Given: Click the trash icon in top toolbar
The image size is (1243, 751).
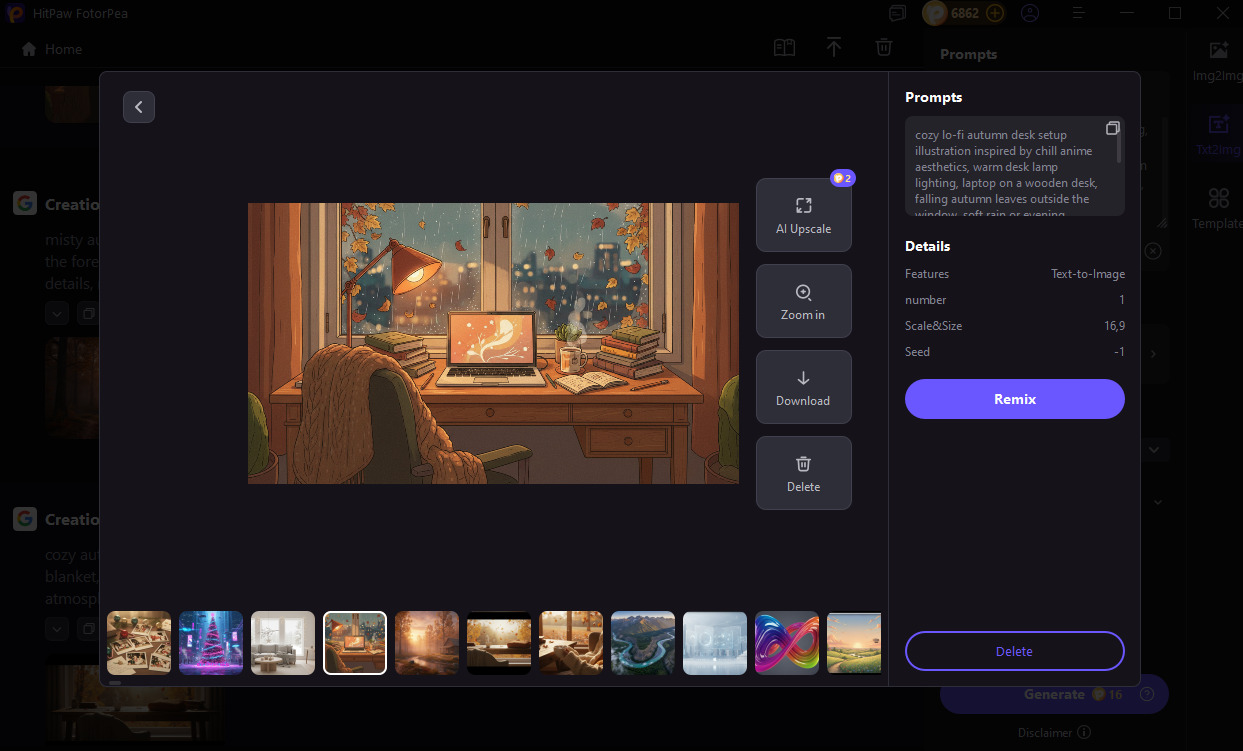Looking at the screenshot, I should [883, 47].
